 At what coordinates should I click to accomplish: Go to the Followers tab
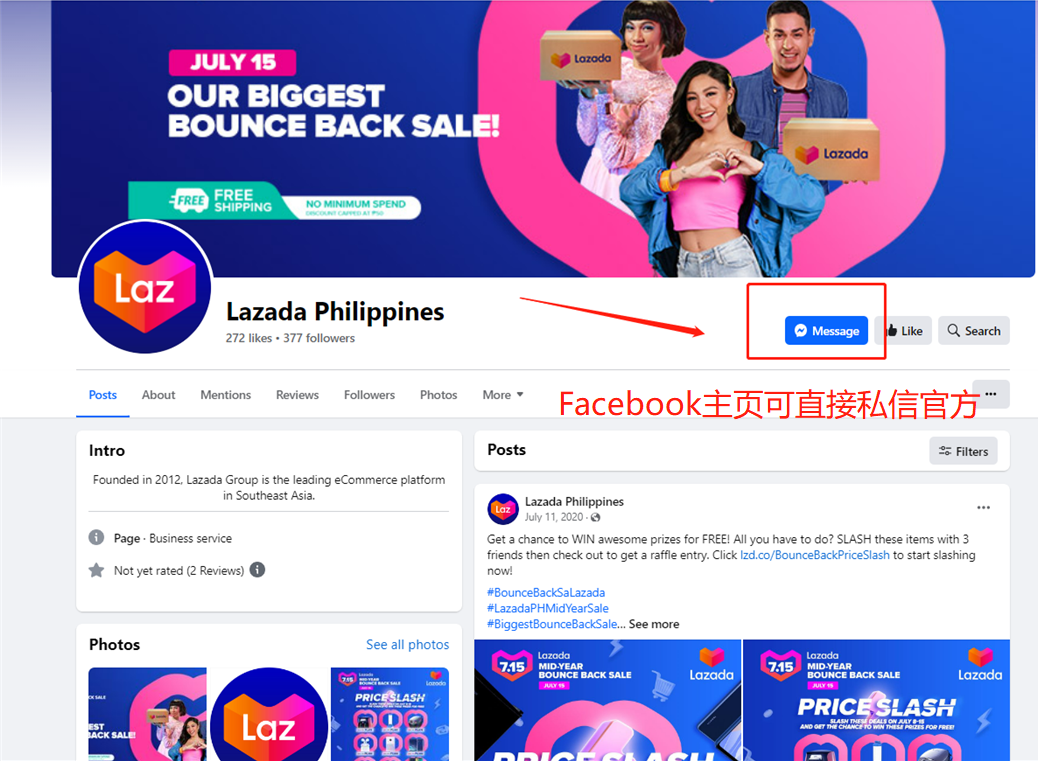click(x=369, y=395)
